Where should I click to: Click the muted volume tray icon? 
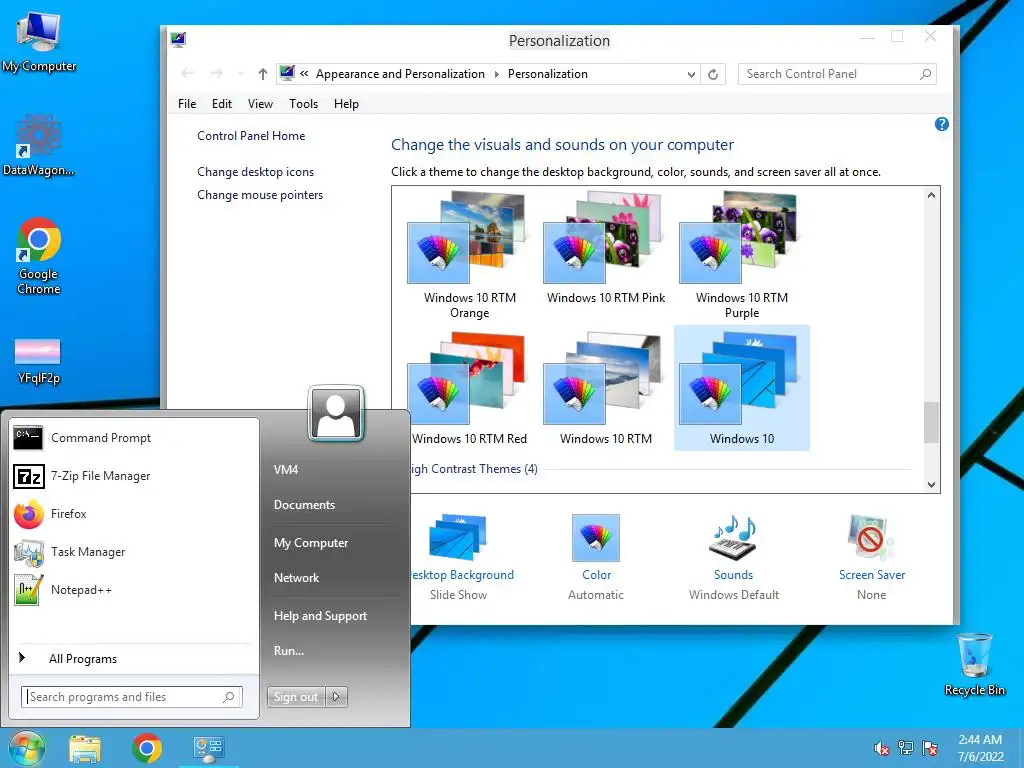coord(882,748)
